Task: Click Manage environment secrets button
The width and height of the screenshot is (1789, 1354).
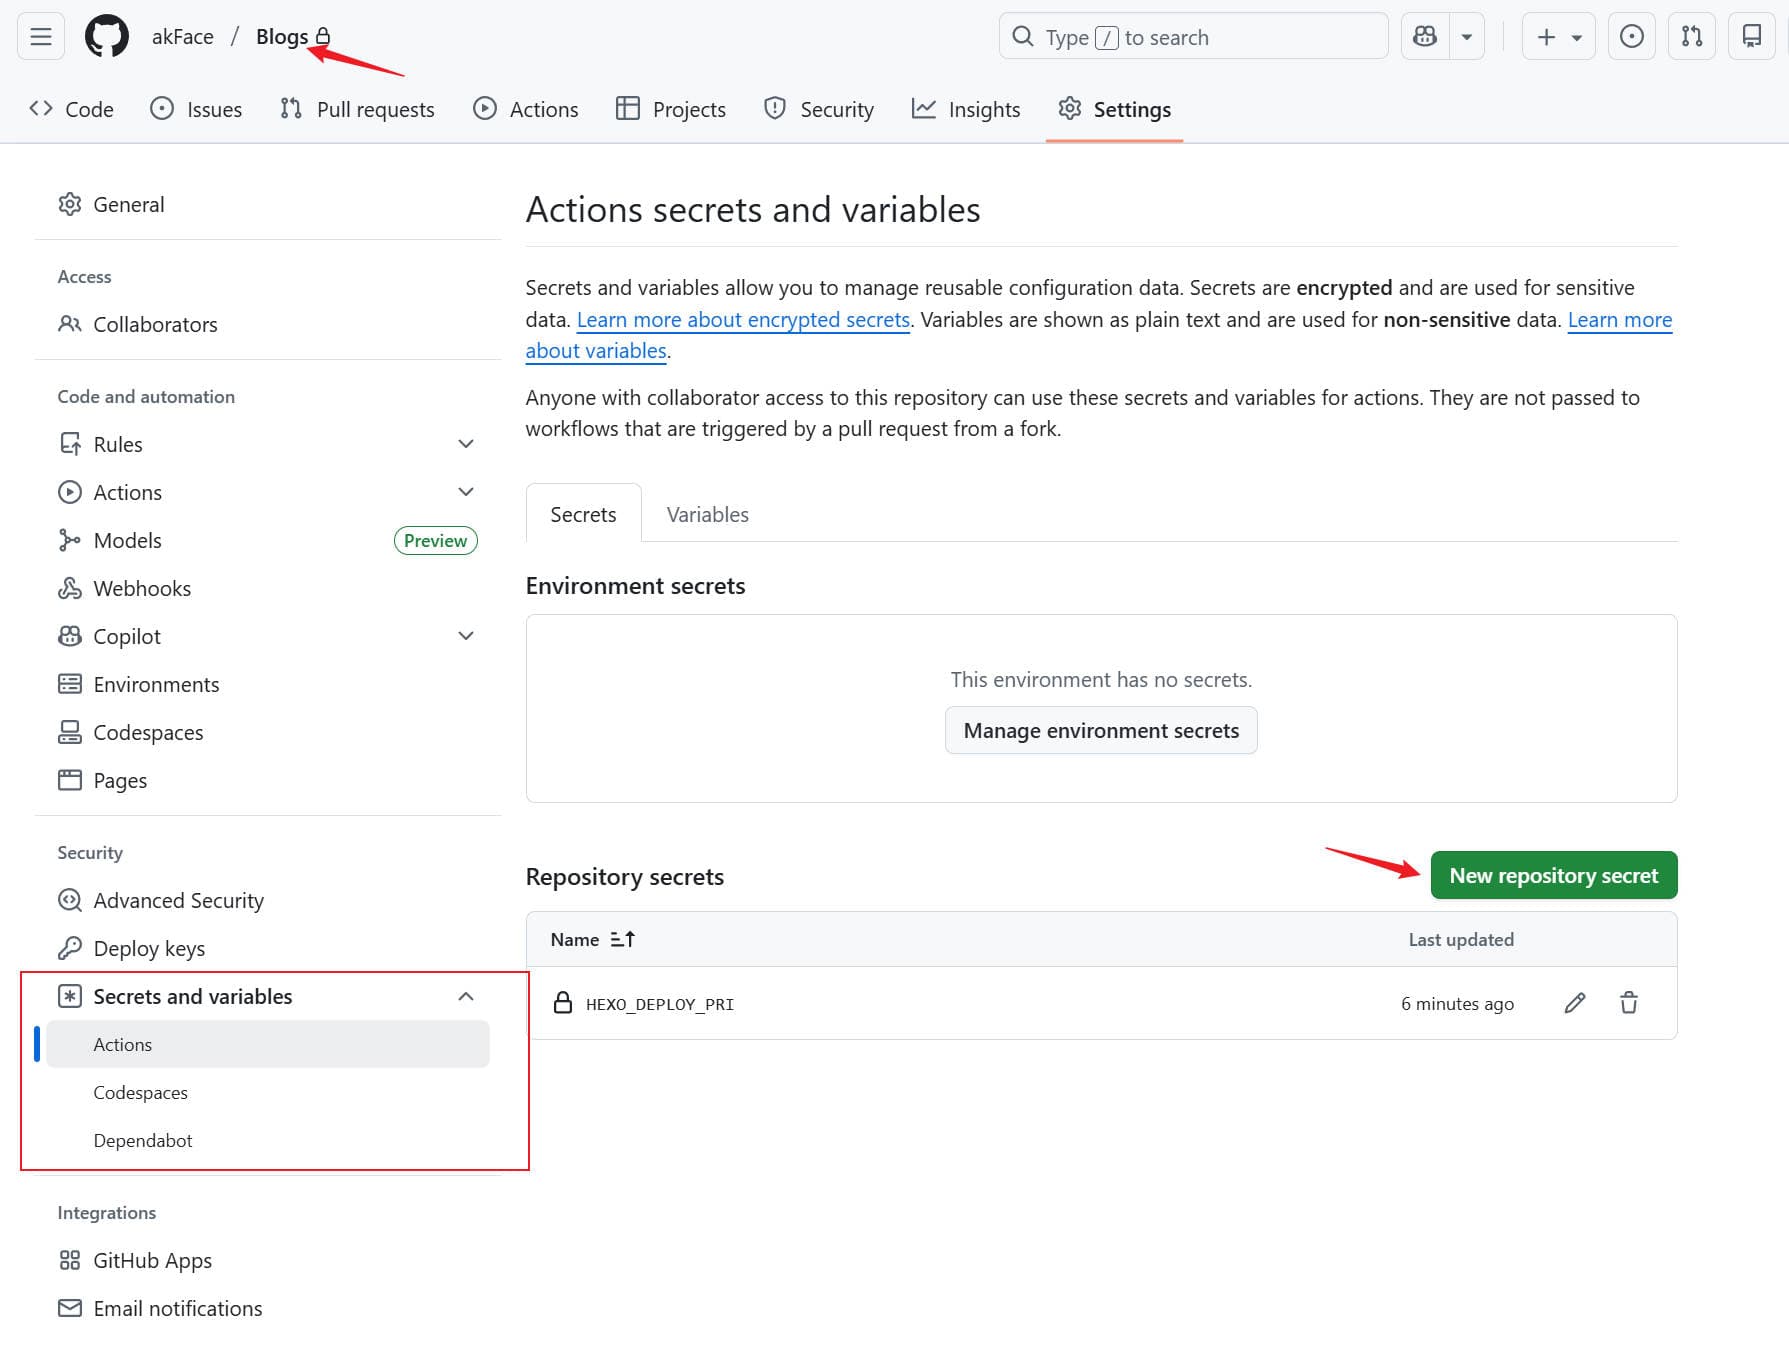Action: point(1100,730)
